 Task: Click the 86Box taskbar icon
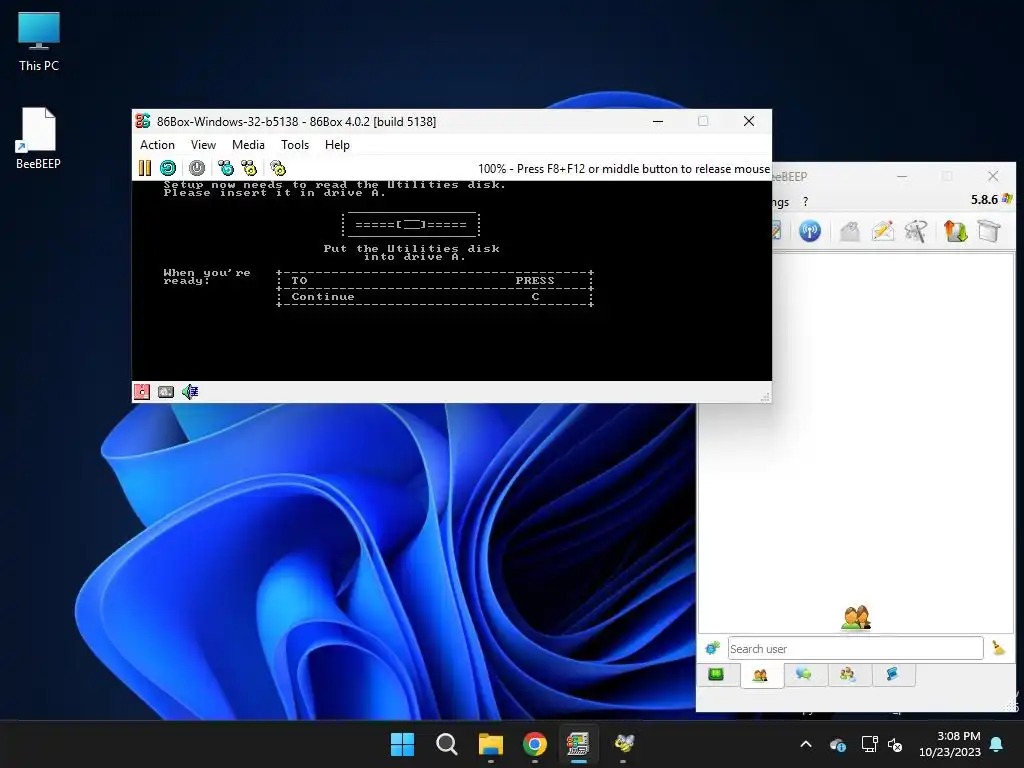click(579, 744)
